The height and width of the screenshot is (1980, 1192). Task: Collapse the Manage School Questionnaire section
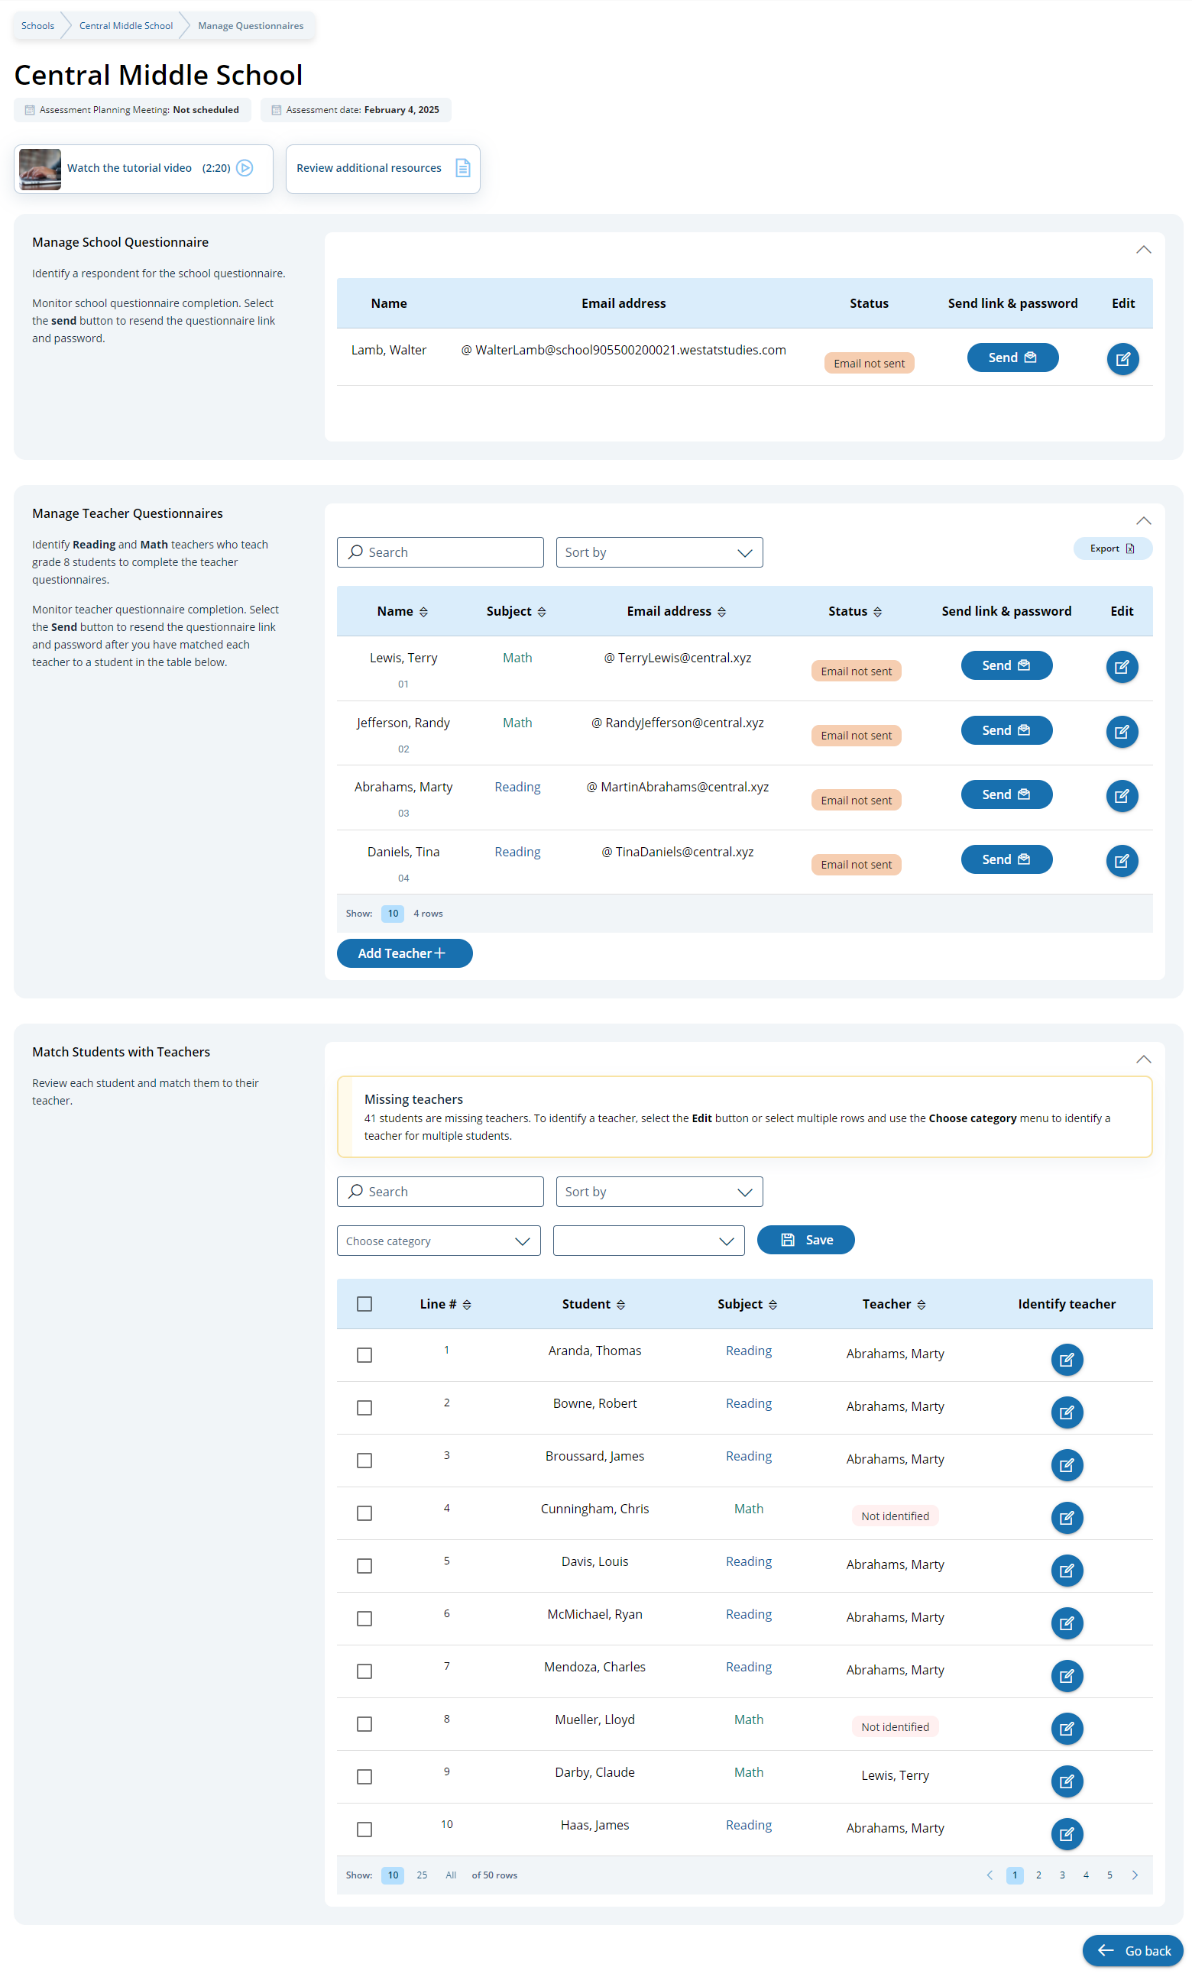[1143, 250]
